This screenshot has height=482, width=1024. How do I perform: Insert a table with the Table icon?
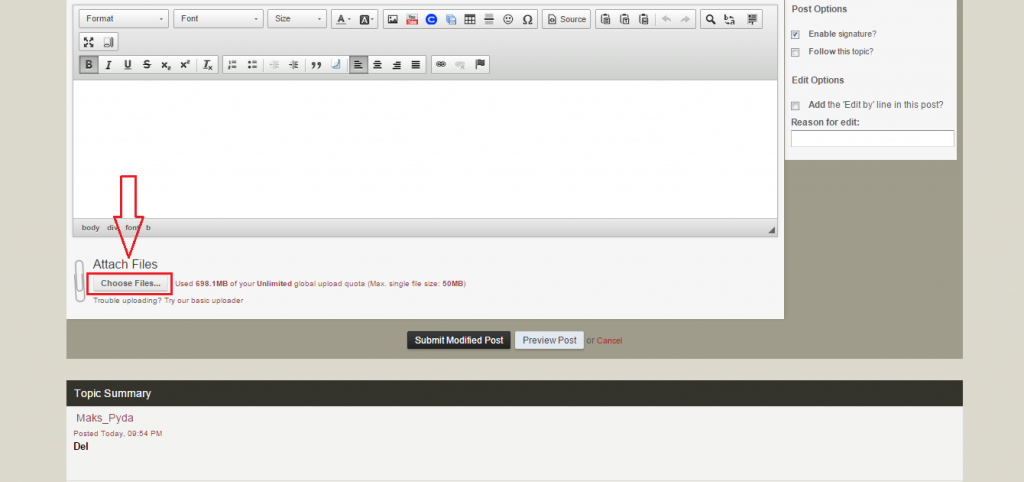470,19
